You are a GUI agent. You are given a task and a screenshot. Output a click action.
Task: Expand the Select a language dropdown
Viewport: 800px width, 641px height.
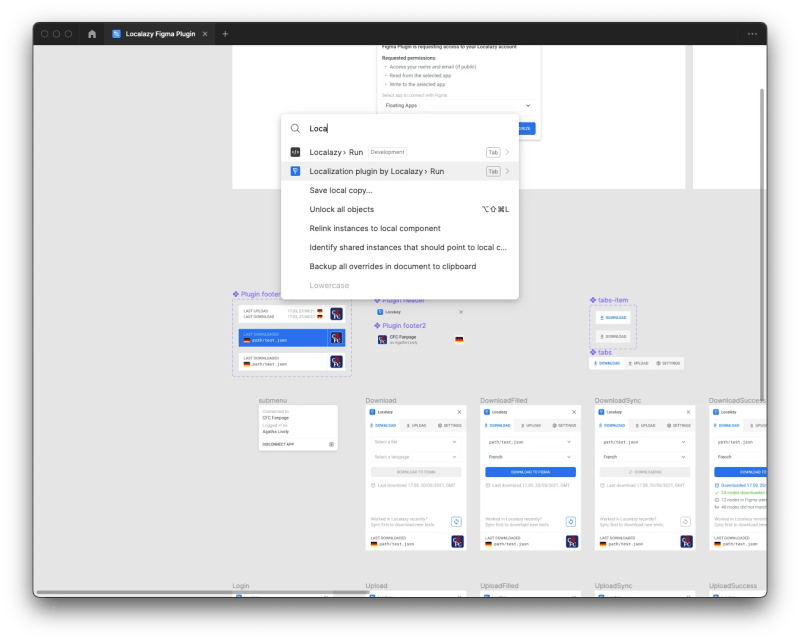point(417,457)
